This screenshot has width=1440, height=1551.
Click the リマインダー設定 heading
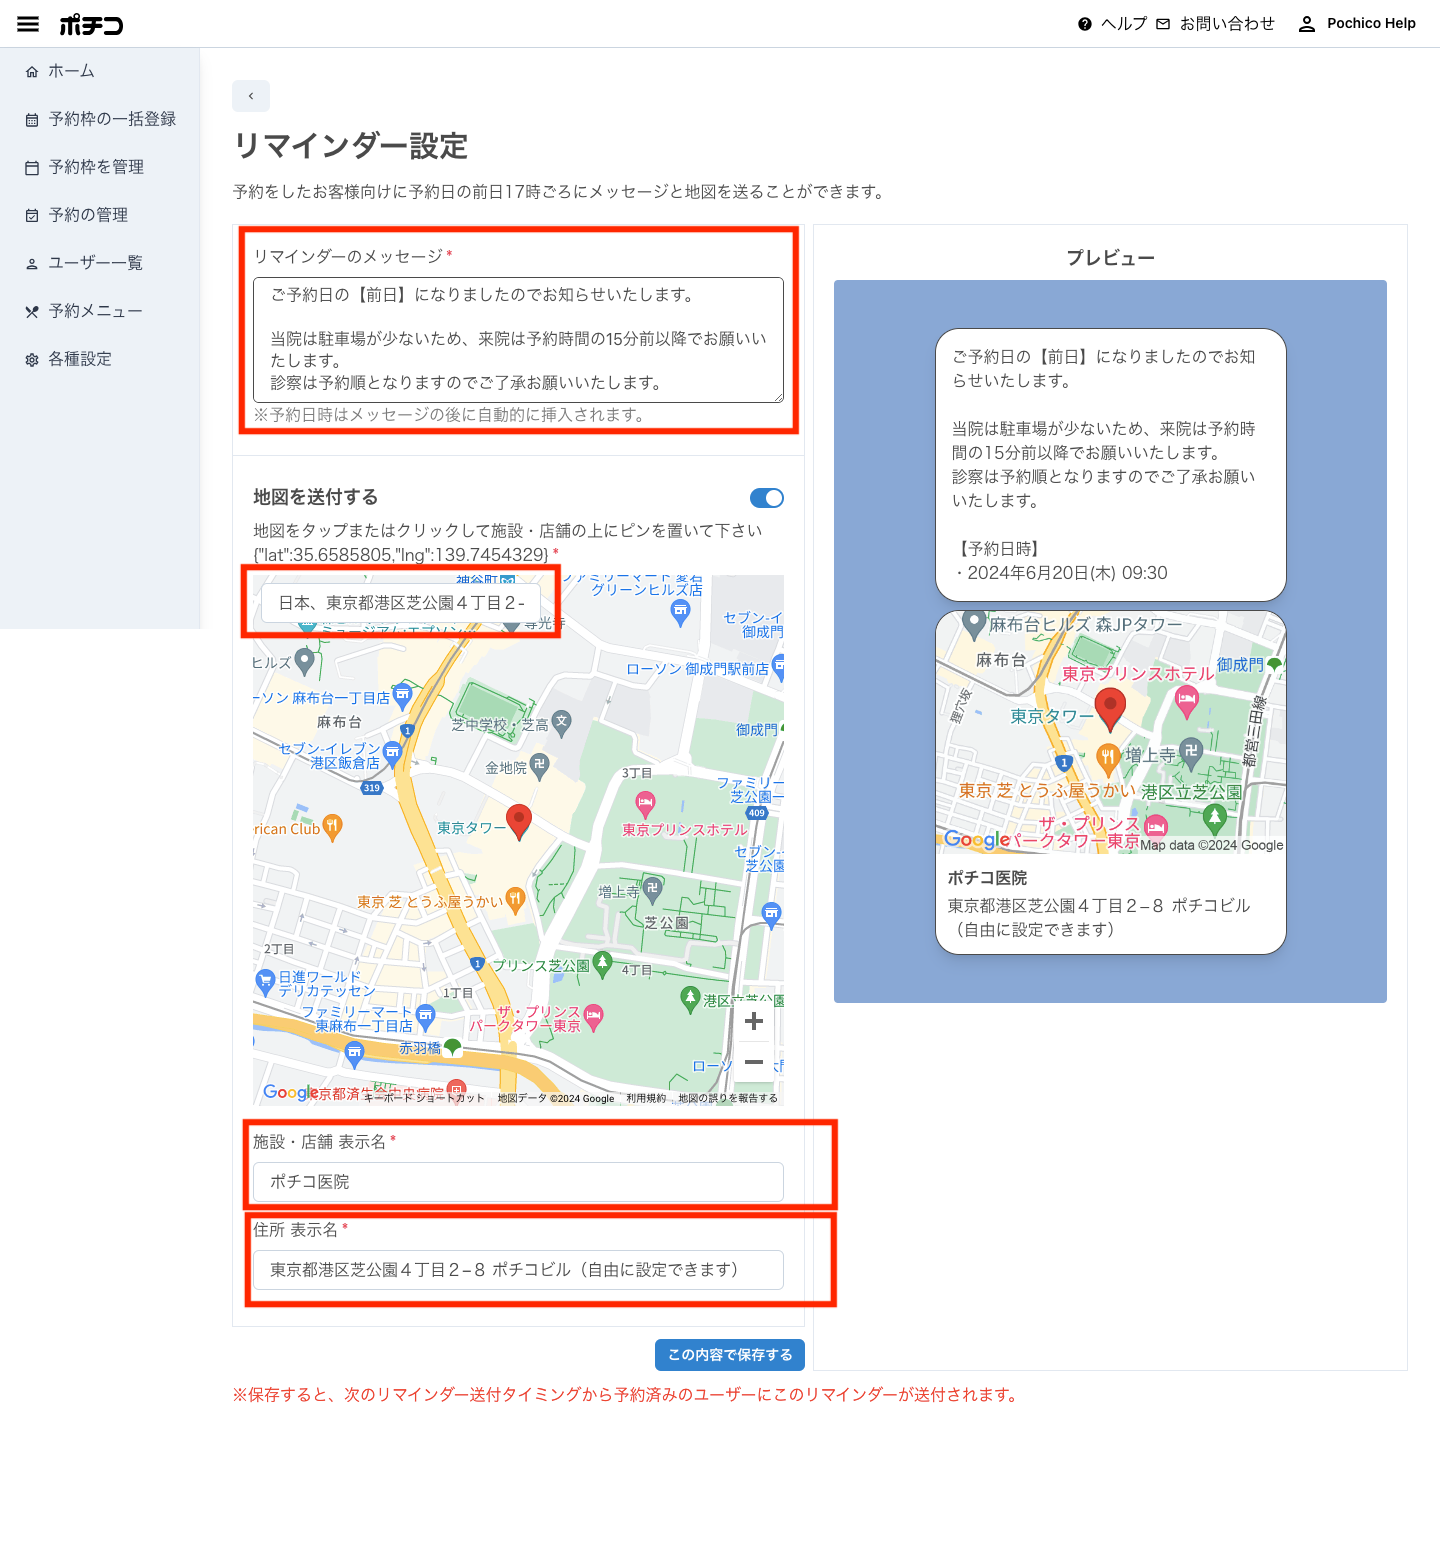tap(351, 146)
